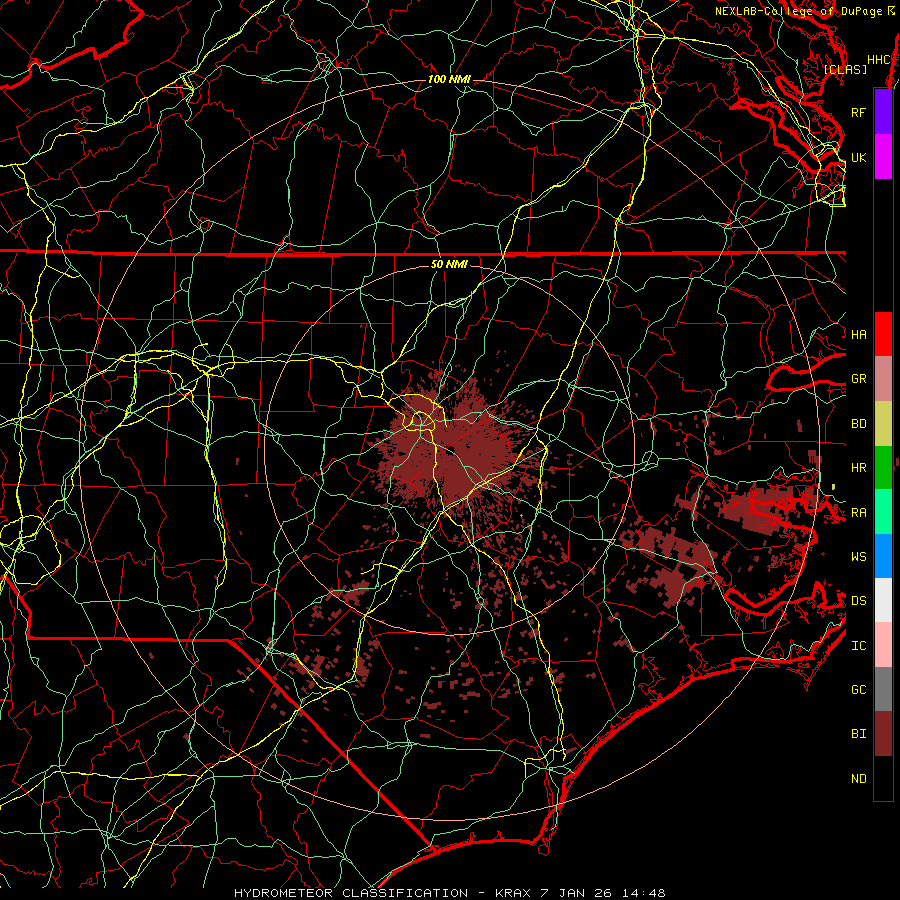Click the HYDROMETEOR CLASSIFICATION title text
The height and width of the screenshot is (900, 900).
click(351, 893)
